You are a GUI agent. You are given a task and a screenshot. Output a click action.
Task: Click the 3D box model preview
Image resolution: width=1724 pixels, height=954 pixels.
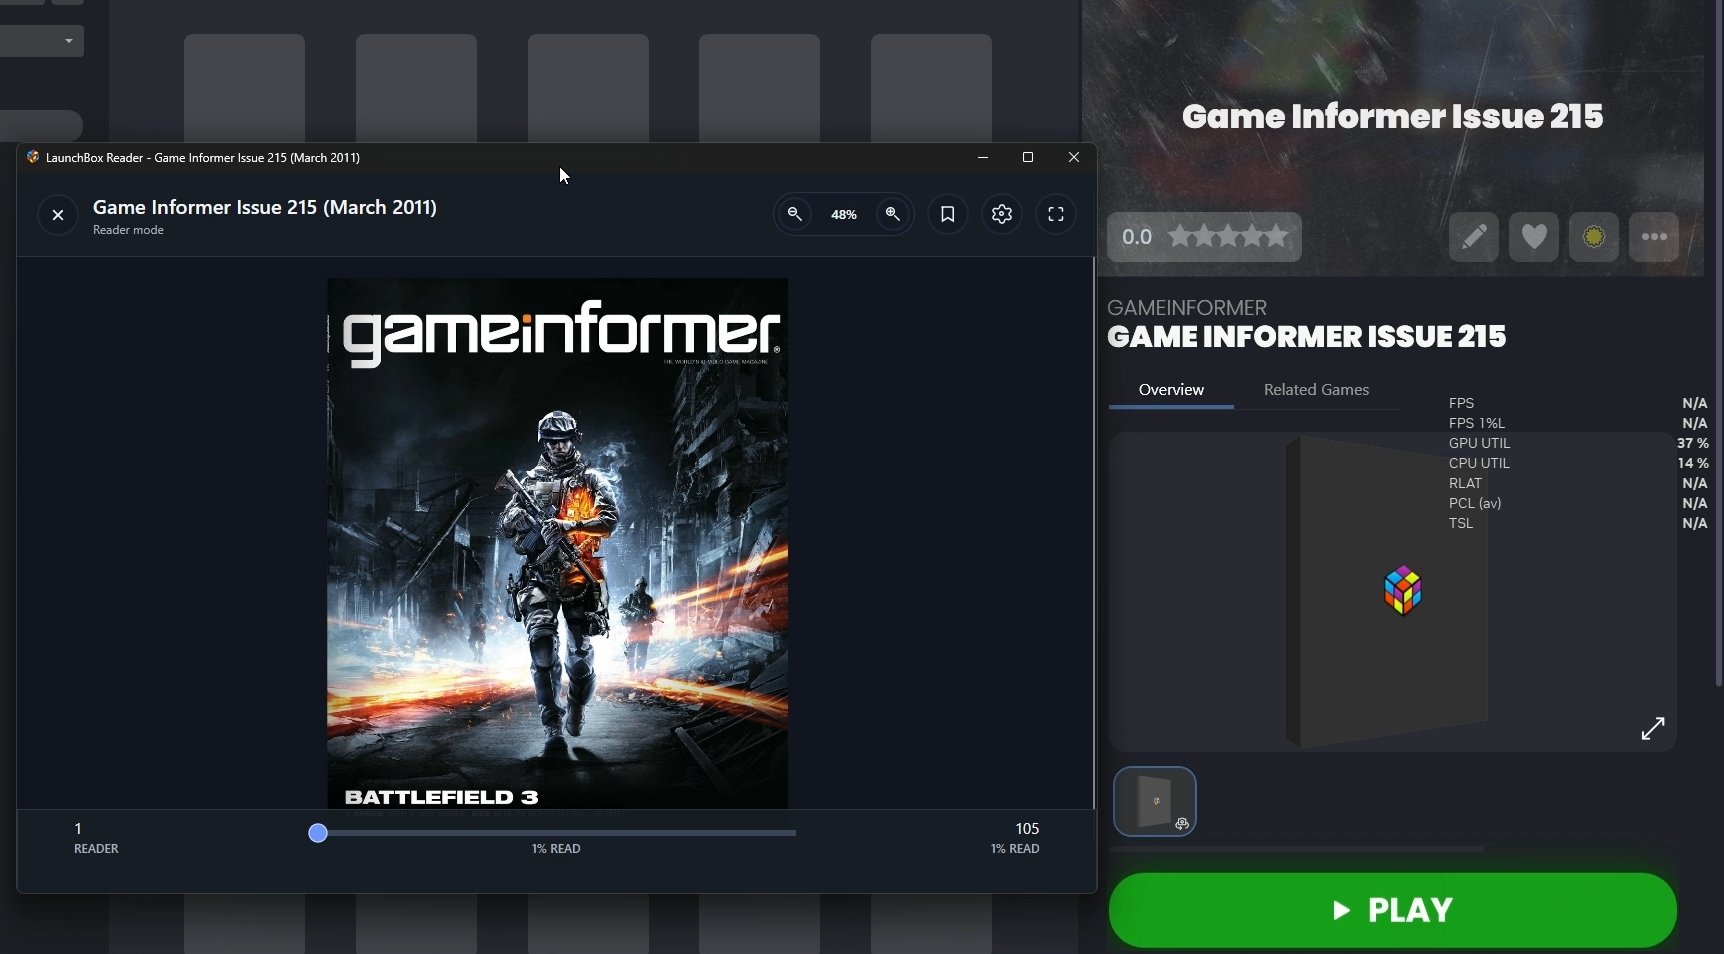pyautogui.click(x=1388, y=592)
